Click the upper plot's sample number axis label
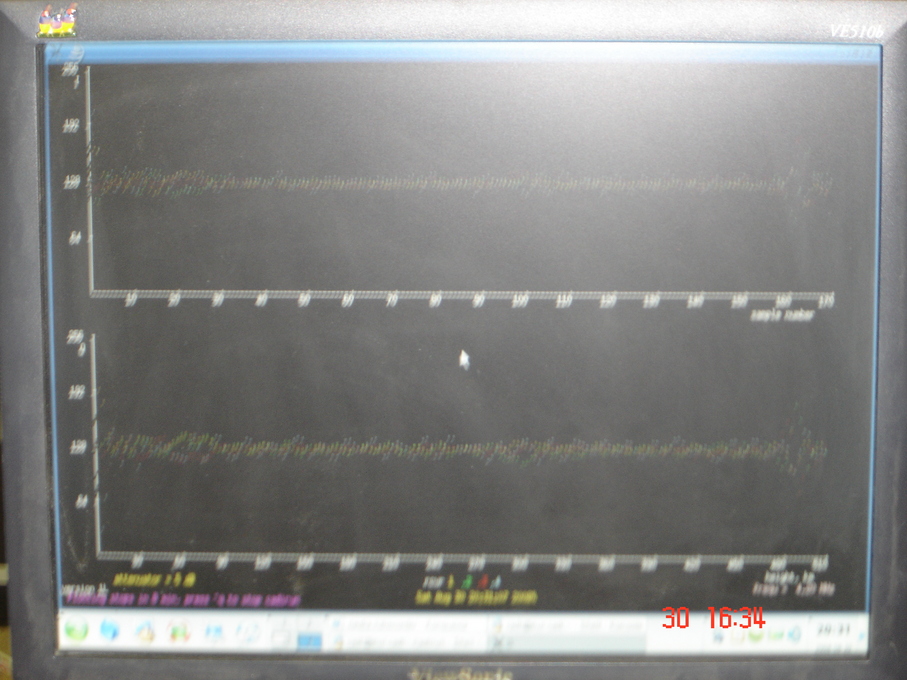907x680 pixels. [781, 315]
